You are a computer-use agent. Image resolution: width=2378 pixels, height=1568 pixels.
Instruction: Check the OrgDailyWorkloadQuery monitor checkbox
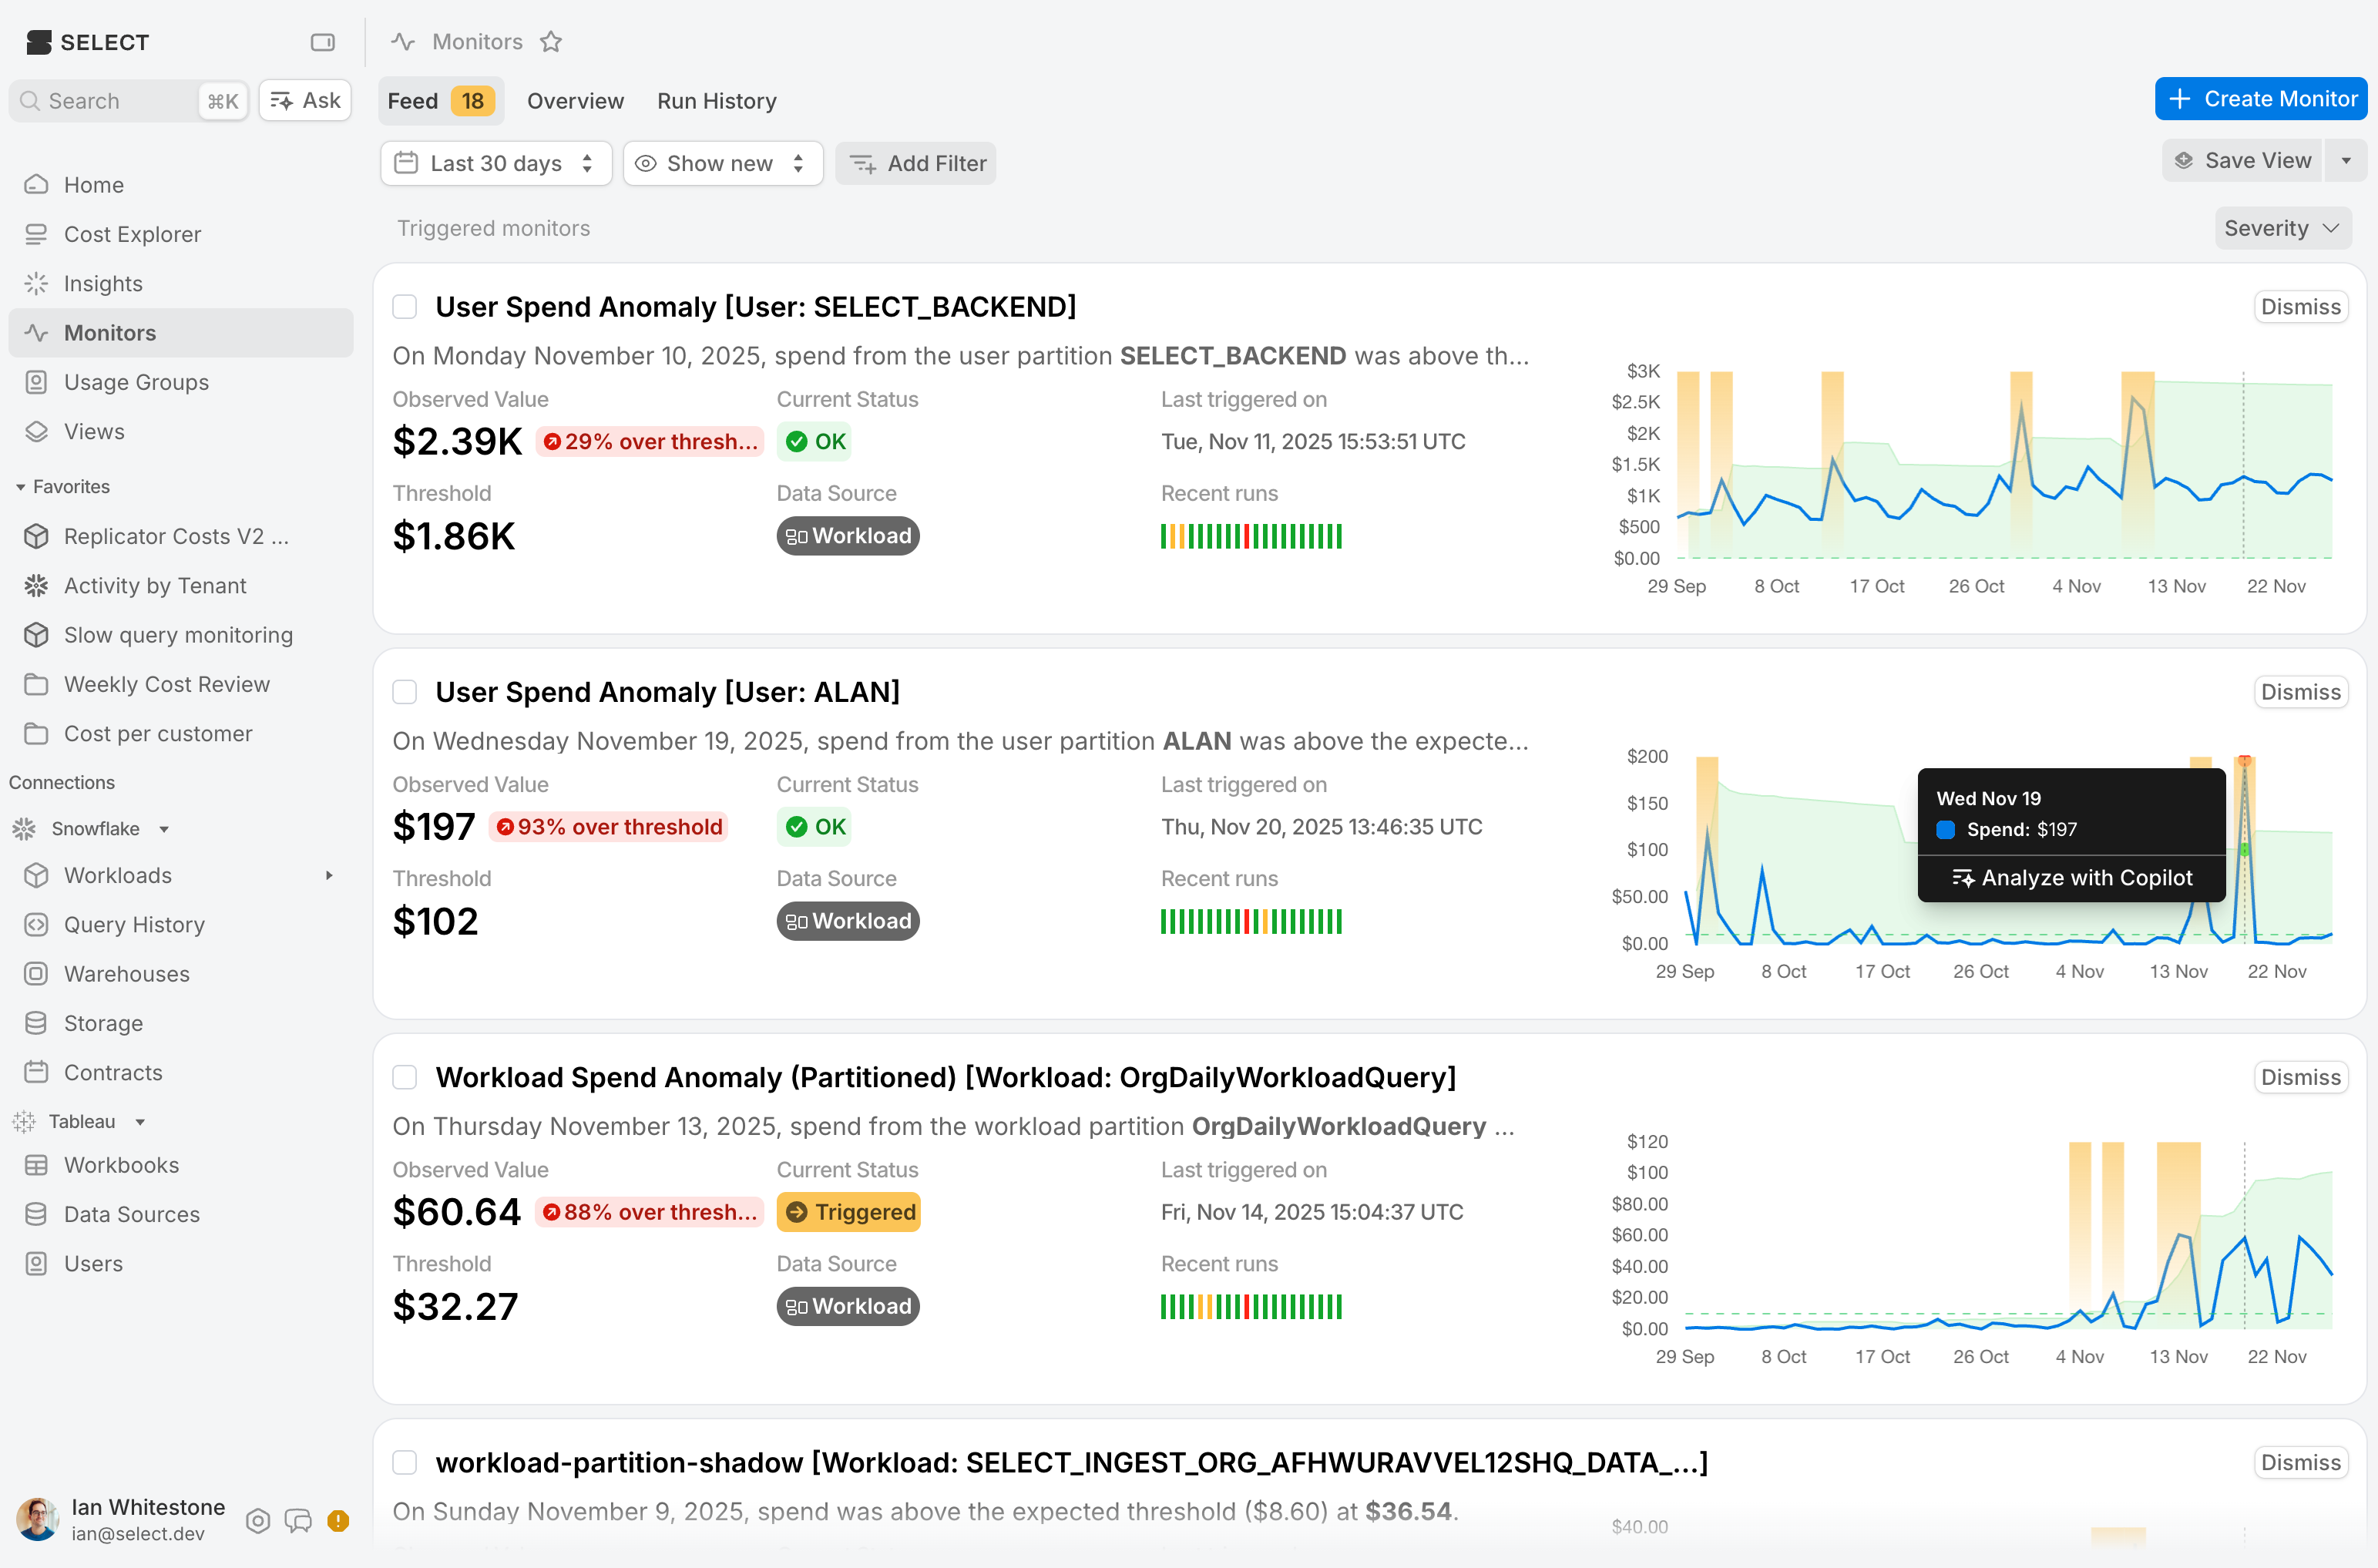click(404, 1077)
